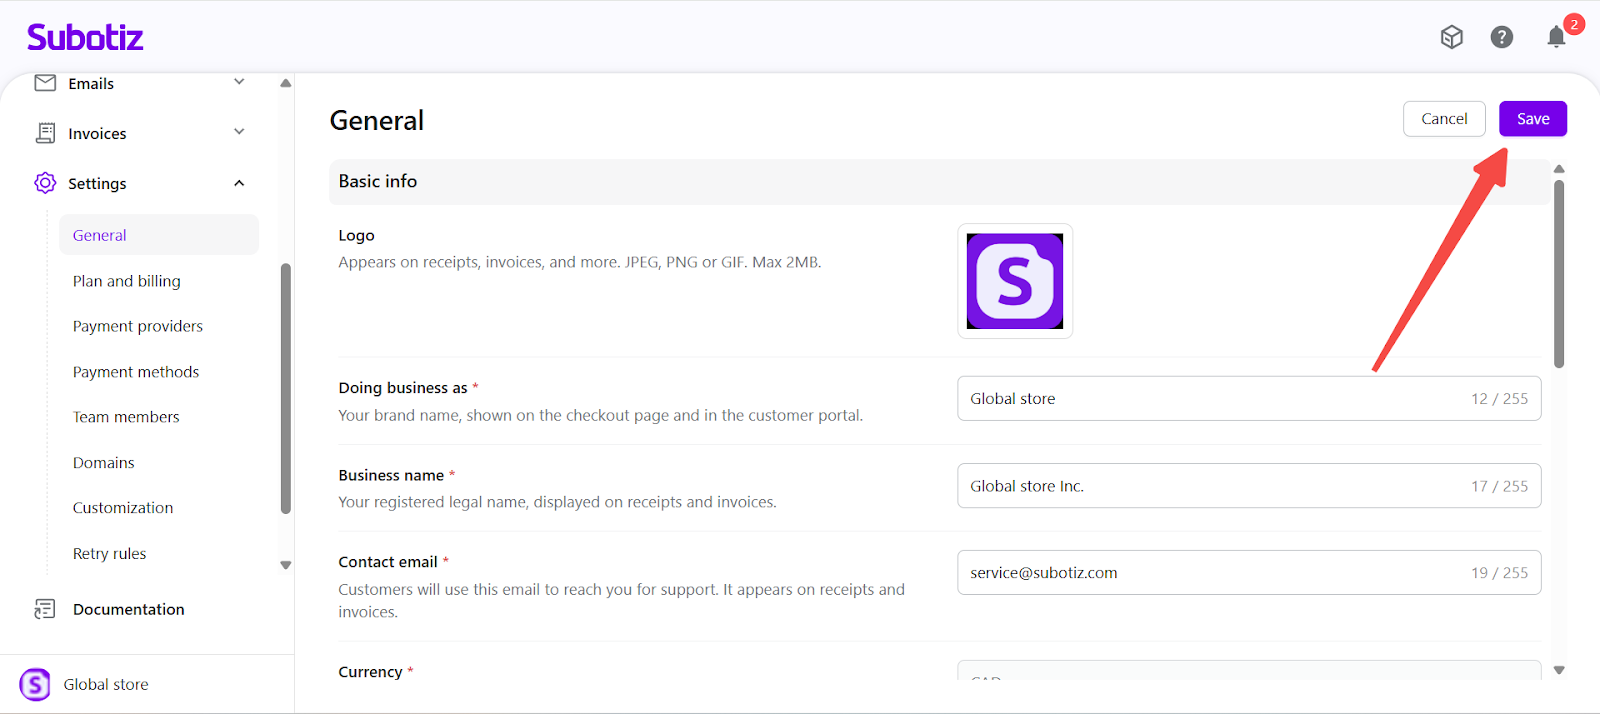Click the Documentation icon in sidebar
Screen dimensions: 1600x714
pos(45,609)
